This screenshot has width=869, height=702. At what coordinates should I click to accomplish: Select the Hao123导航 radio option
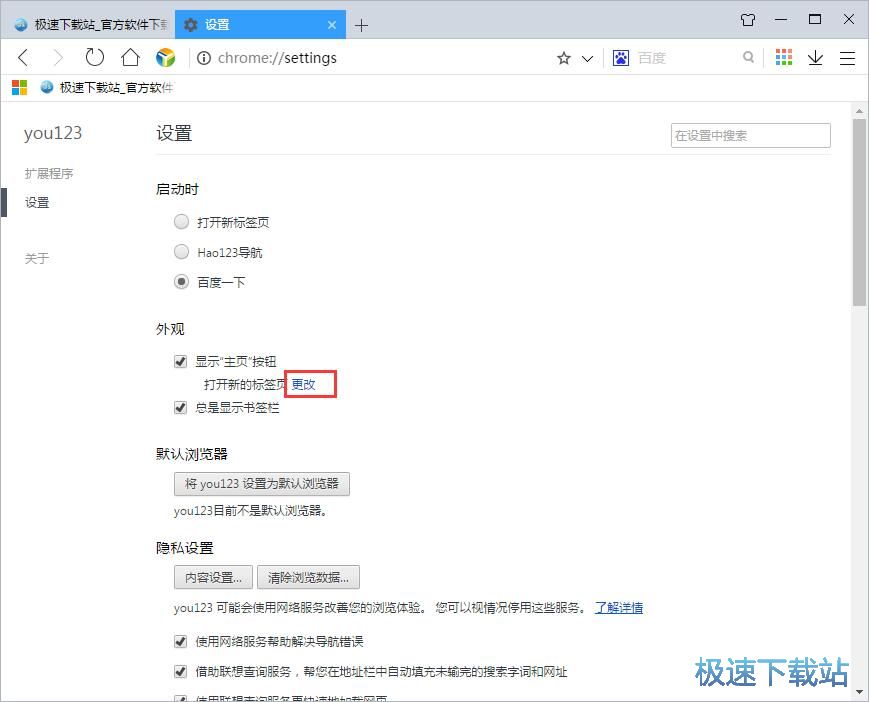(181, 252)
